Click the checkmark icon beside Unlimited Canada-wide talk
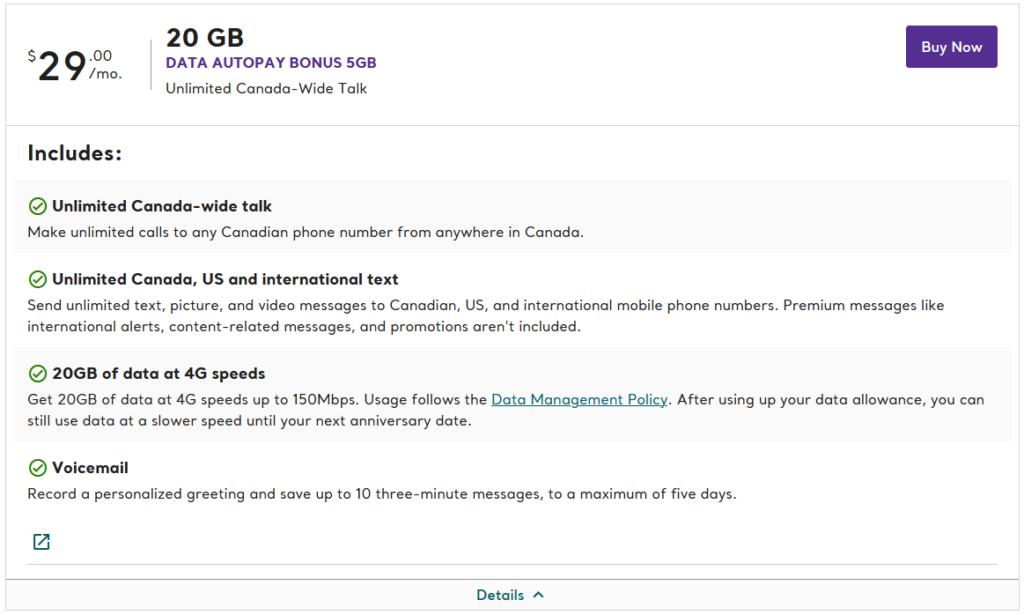This screenshot has width=1024, height=615. point(38,206)
